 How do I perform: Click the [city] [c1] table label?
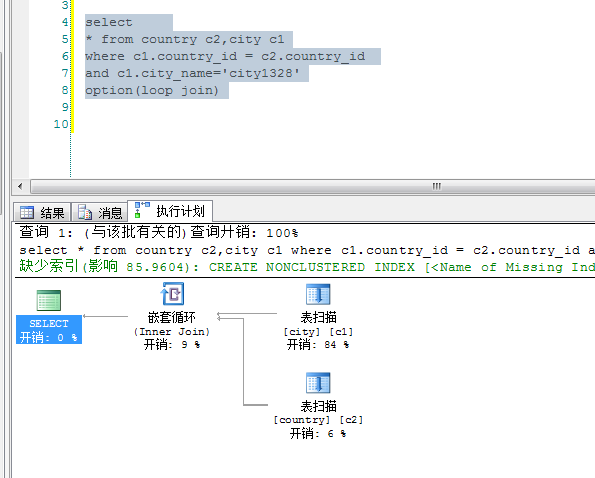[318, 332]
